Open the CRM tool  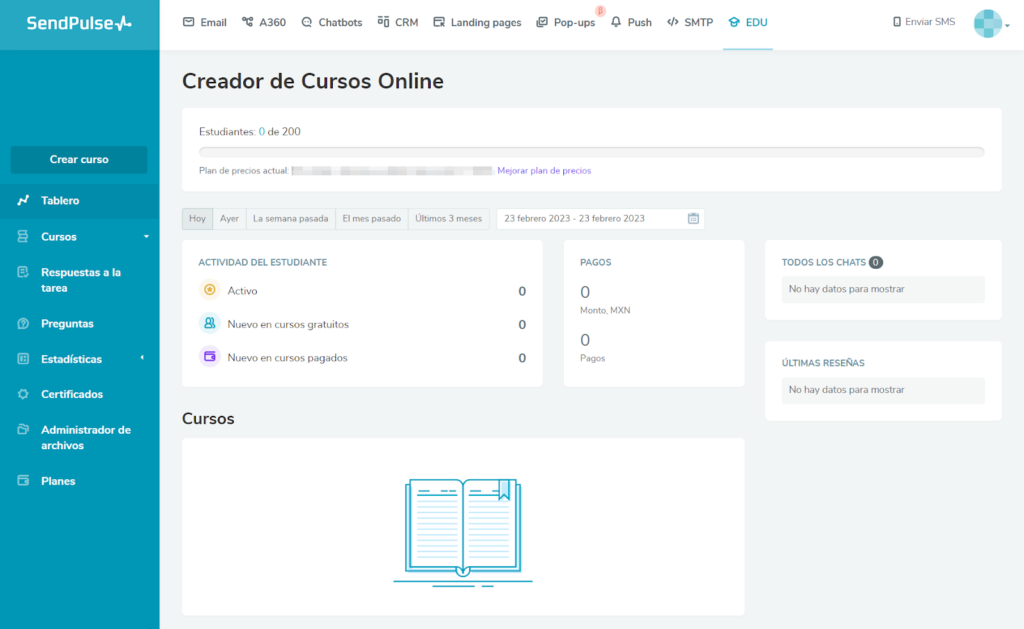click(397, 21)
